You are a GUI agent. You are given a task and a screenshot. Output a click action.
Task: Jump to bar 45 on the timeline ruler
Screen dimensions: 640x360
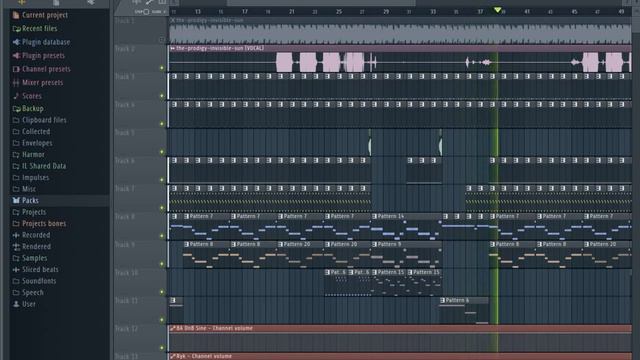coord(574,12)
